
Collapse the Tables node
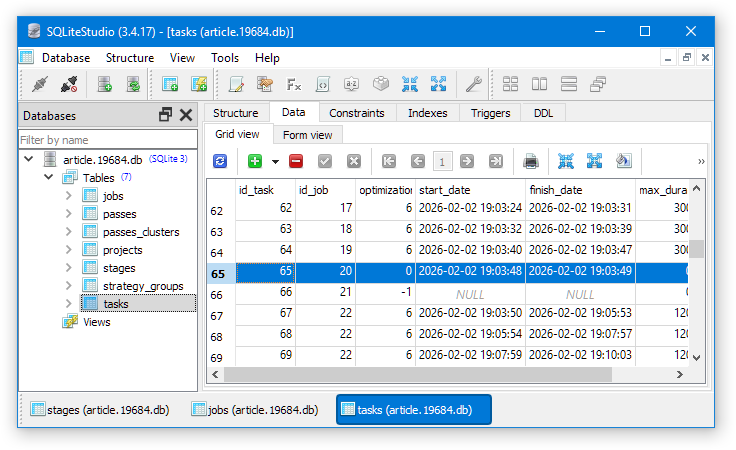click(49, 177)
